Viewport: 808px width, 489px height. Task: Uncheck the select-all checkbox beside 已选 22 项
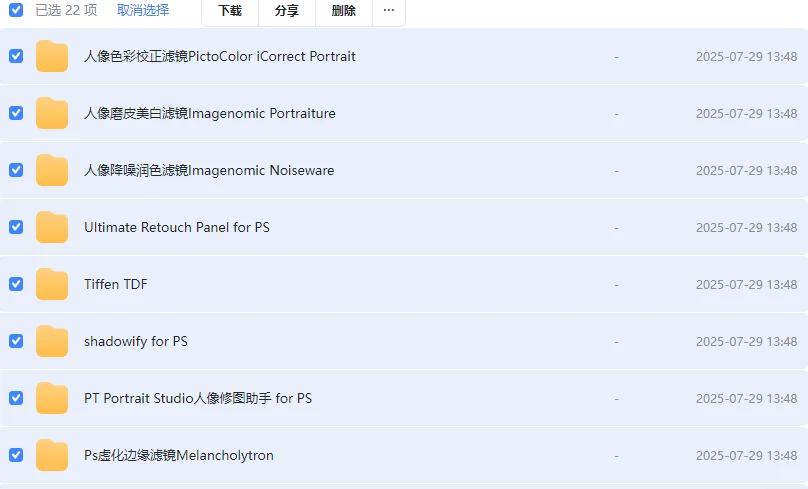(16, 10)
